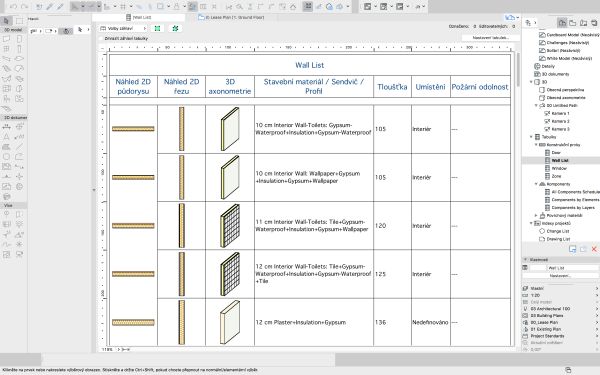Open the 'Zone' schedule in Navigator
Screen dimensions: 600x375
[556, 176]
